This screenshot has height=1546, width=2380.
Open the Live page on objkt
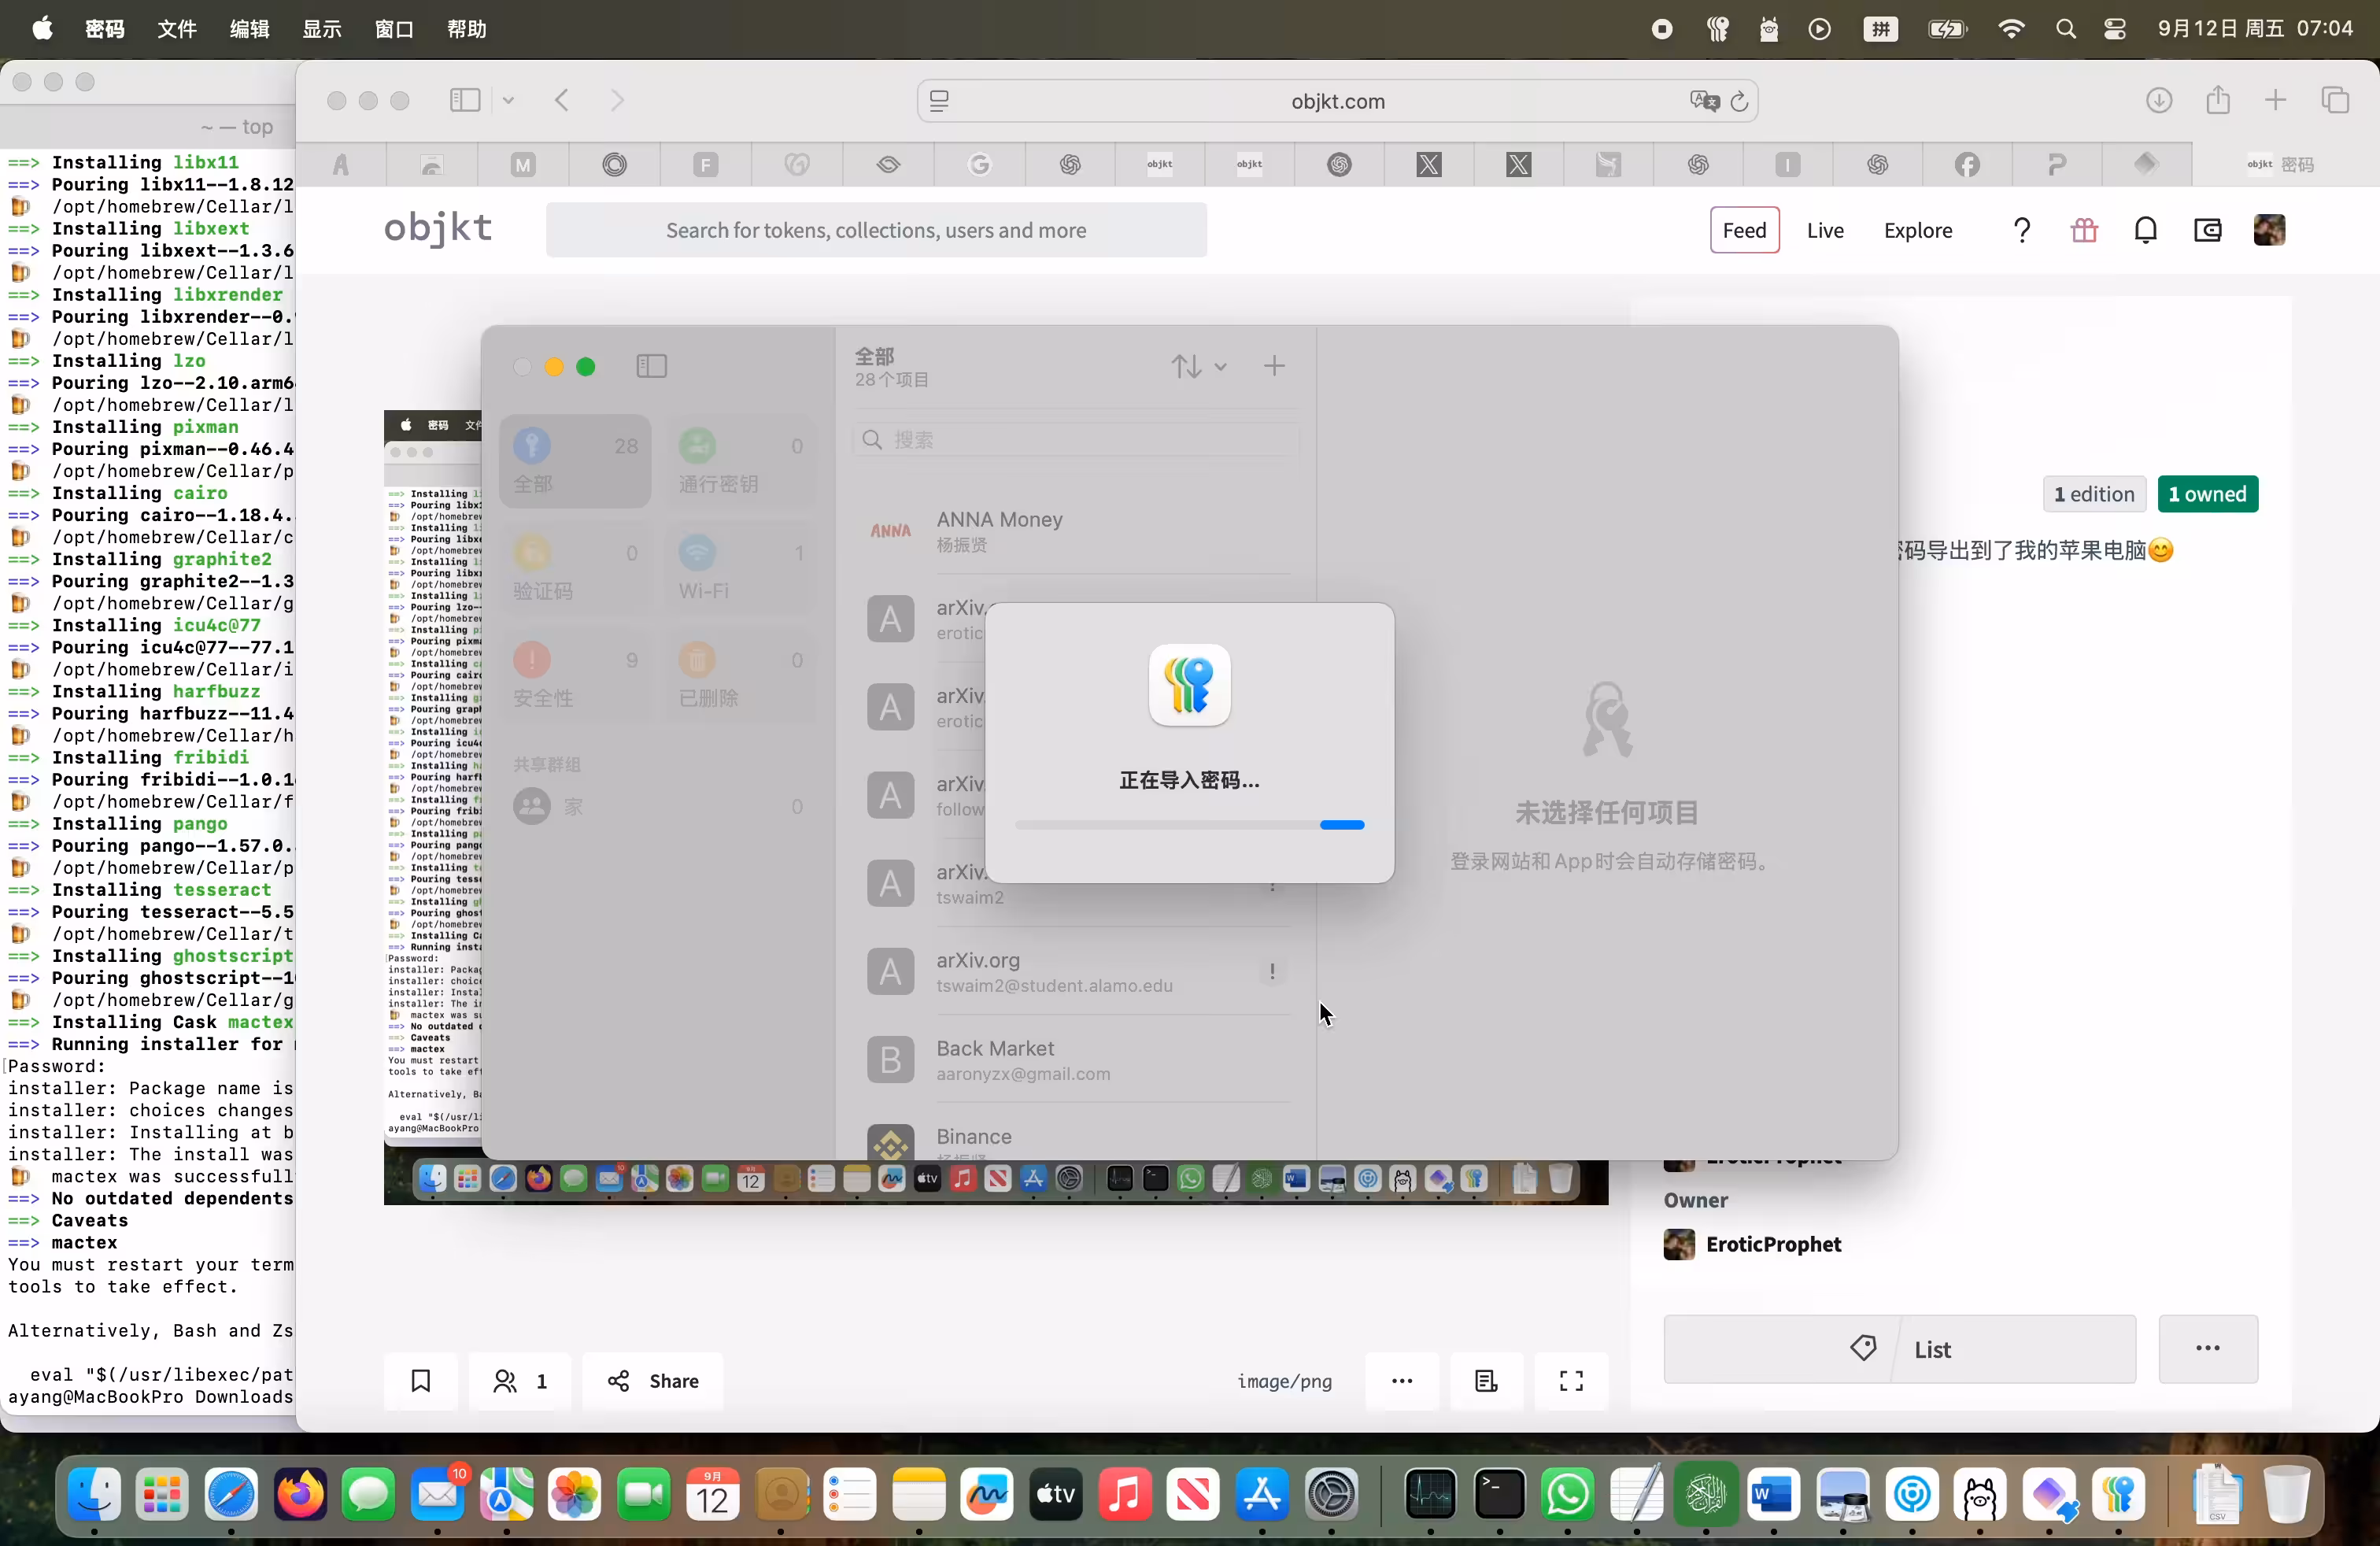(1825, 230)
